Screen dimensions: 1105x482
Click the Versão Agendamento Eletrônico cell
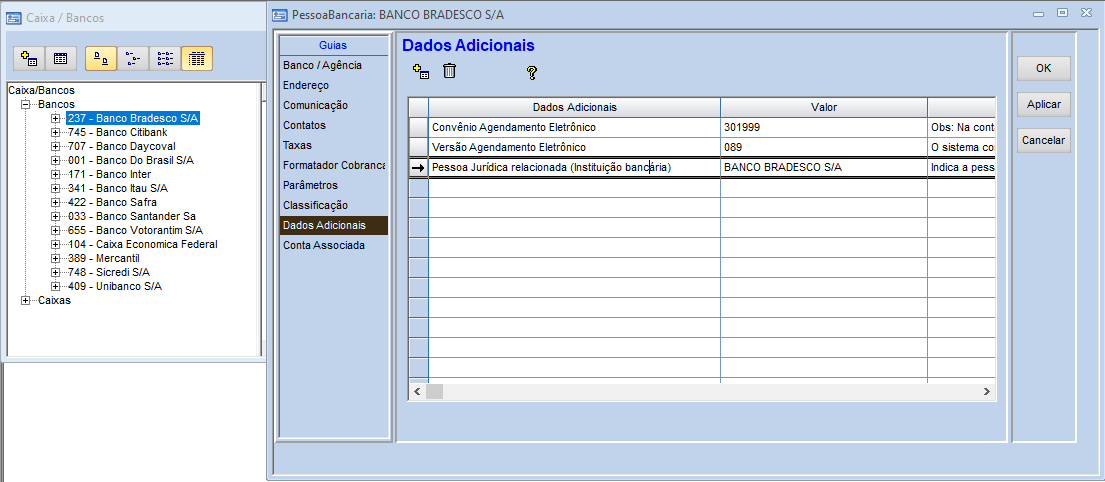[x=574, y=147]
